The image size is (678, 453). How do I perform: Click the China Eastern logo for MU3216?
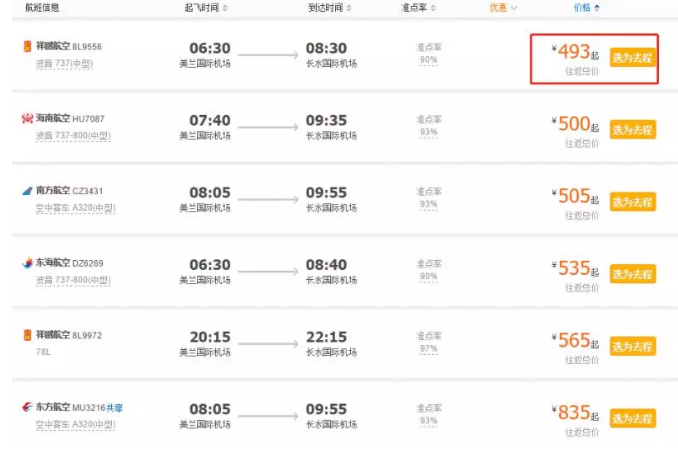pos(27,408)
